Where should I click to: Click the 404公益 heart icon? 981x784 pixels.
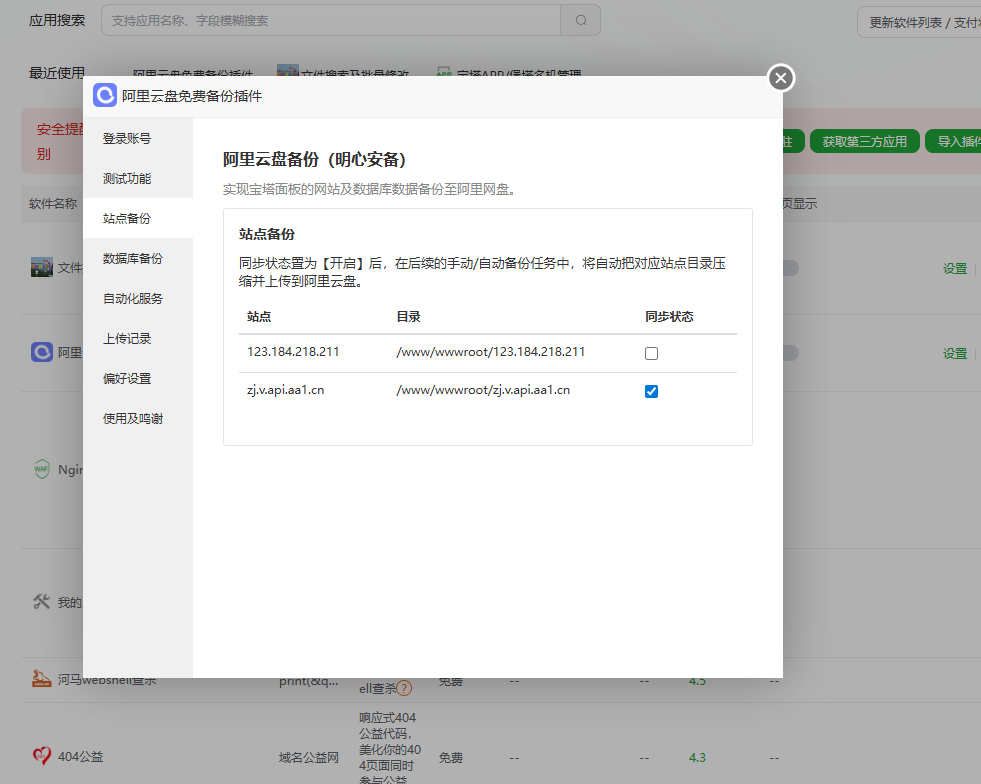coord(41,756)
